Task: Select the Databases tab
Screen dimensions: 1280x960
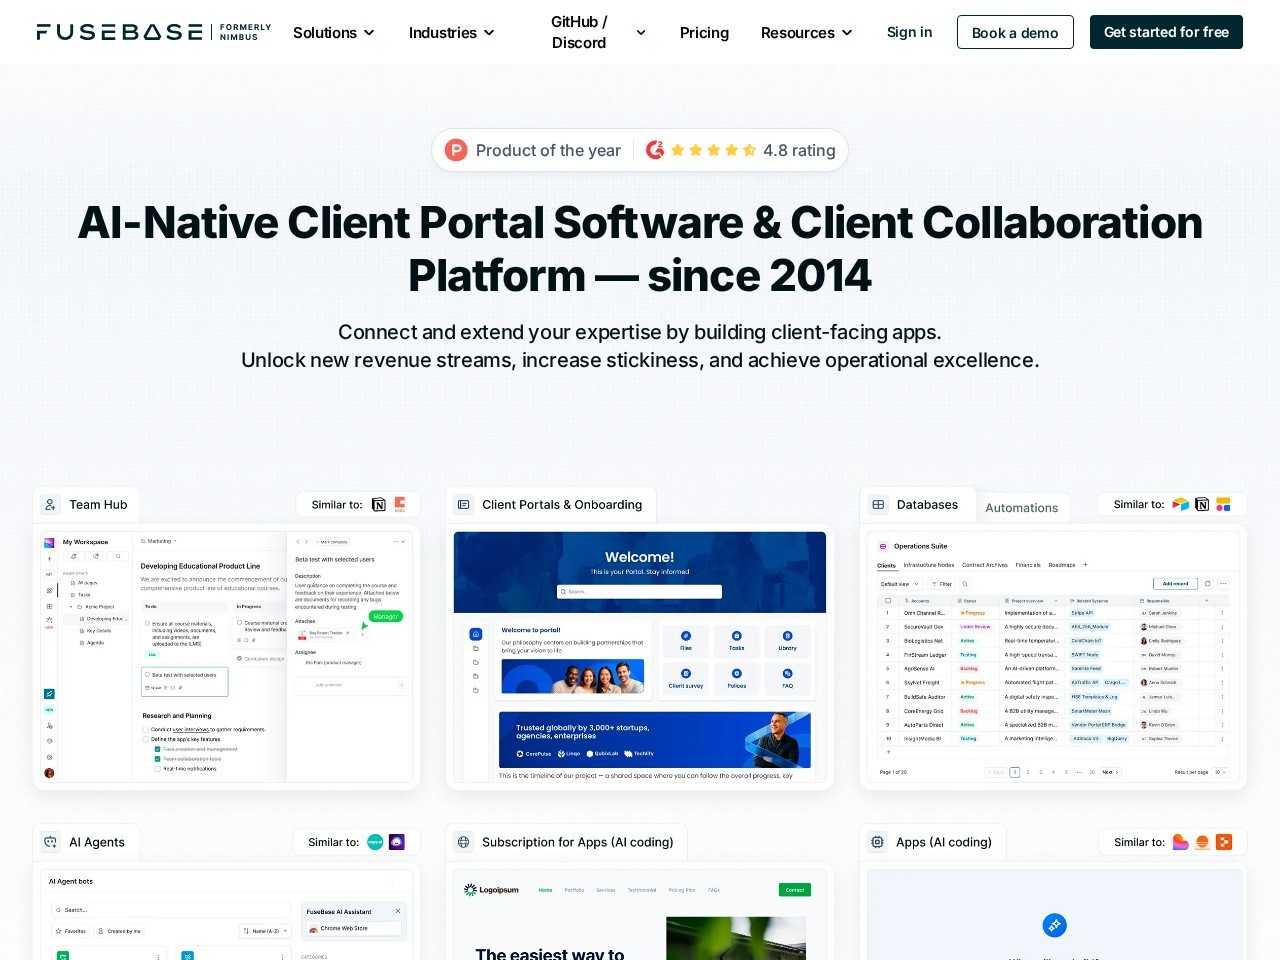Action: tap(917, 505)
